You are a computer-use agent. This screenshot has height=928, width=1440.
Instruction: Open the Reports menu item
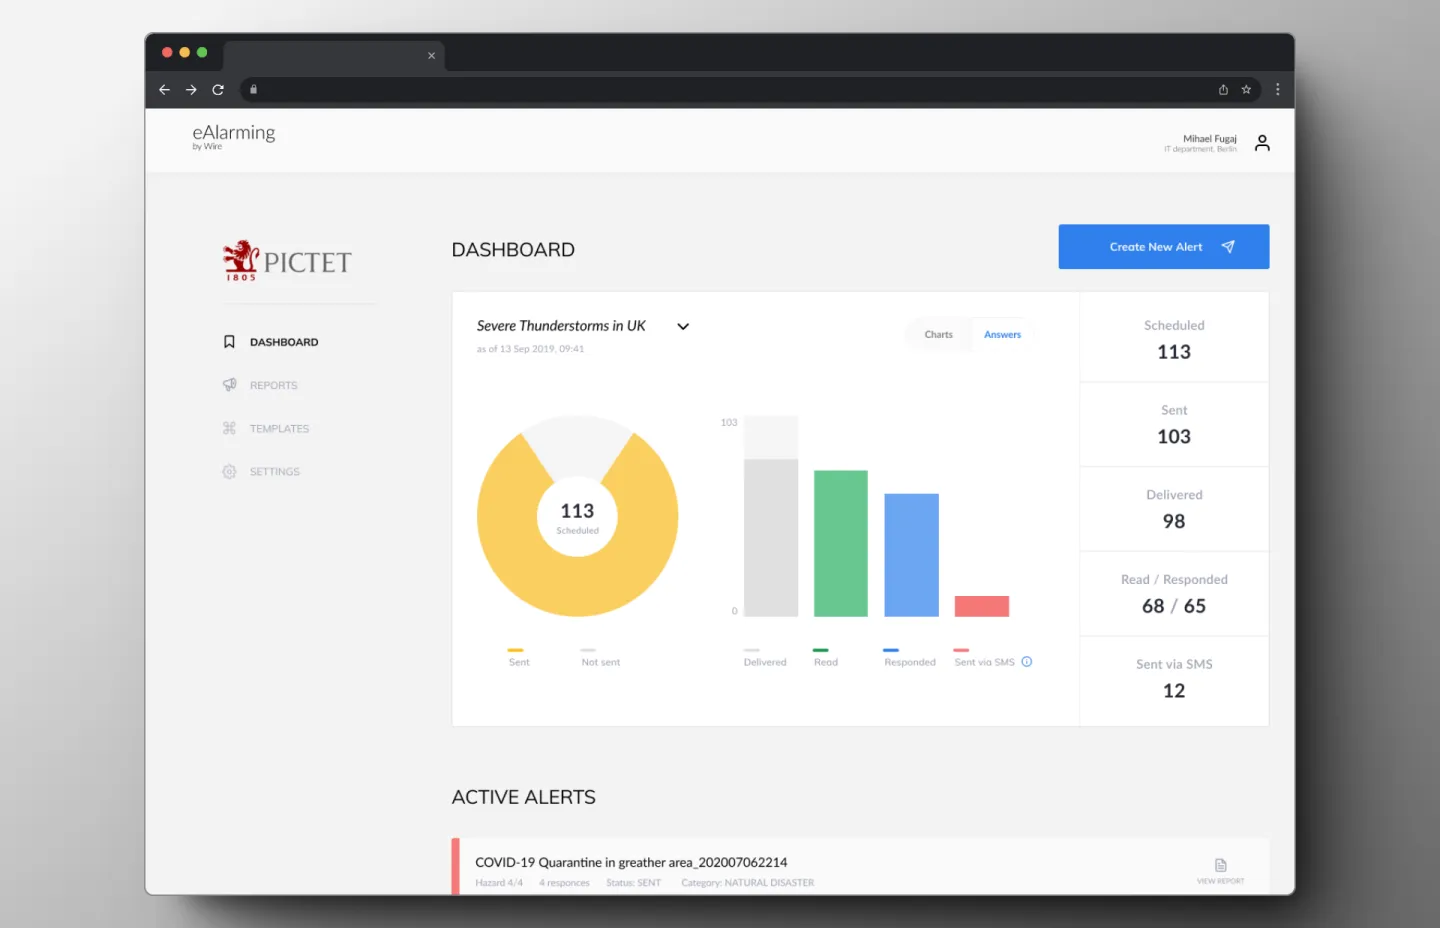click(x=273, y=385)
